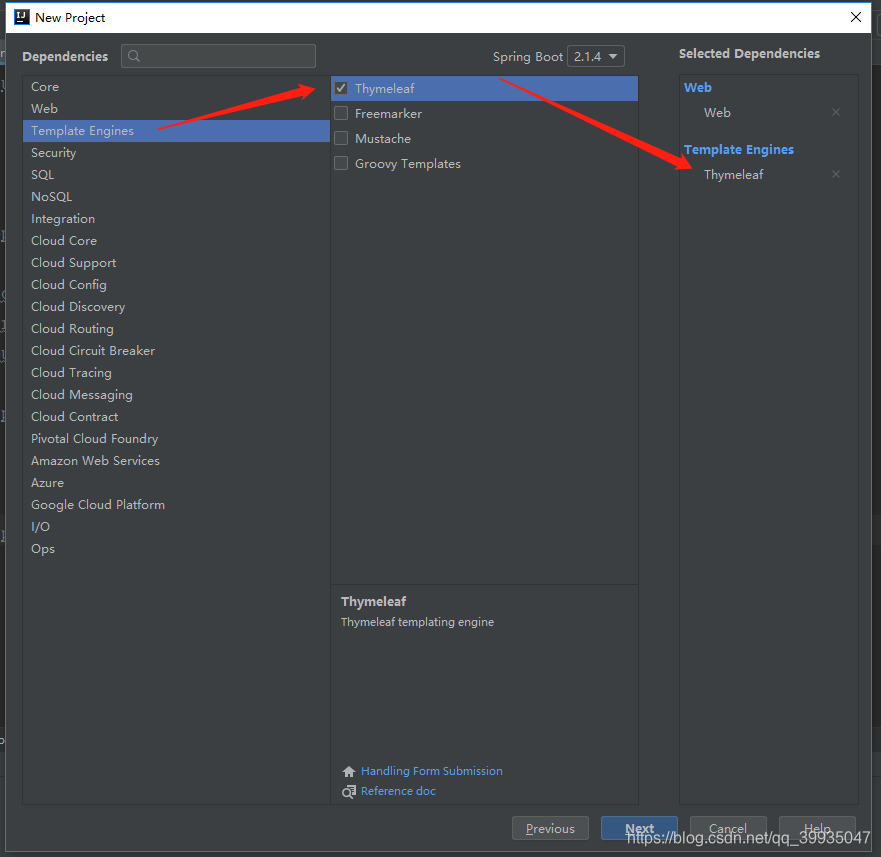The width and height of the screenshot is (881, 857).
Task: Remove Thymeleaf from selected dependencies
Action: pyautogui.click(x=835, y=174)
